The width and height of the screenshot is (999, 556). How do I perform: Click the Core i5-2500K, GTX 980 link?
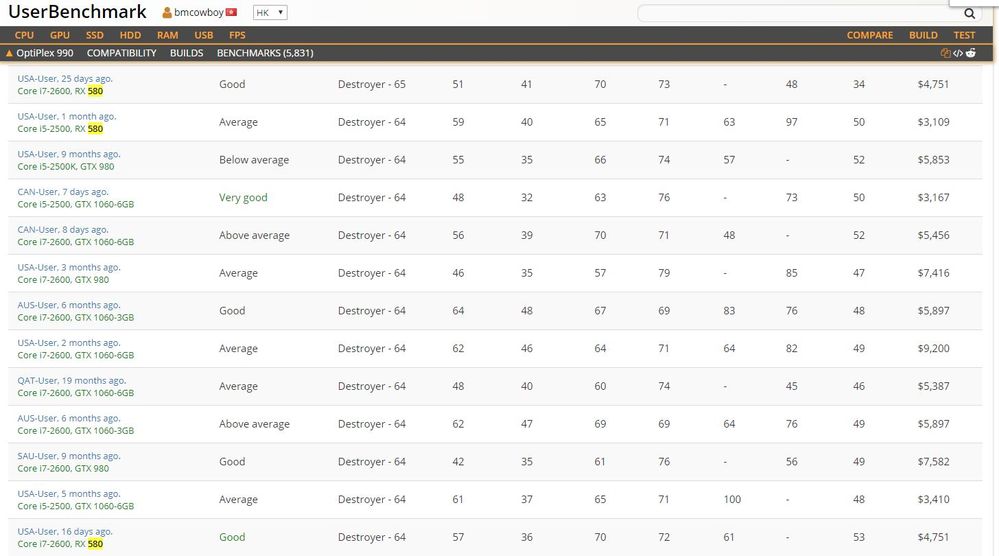click(66, 166)
